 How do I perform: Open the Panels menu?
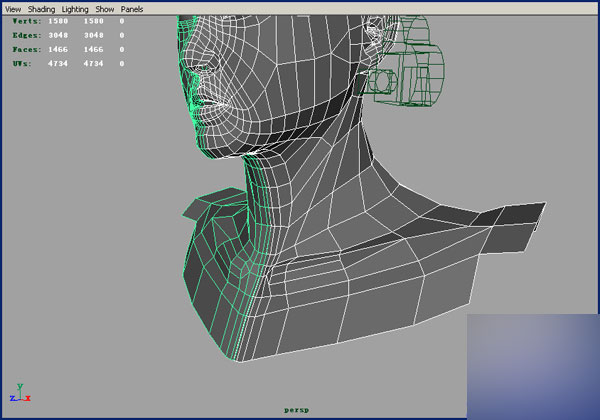(x=132, y=9)
